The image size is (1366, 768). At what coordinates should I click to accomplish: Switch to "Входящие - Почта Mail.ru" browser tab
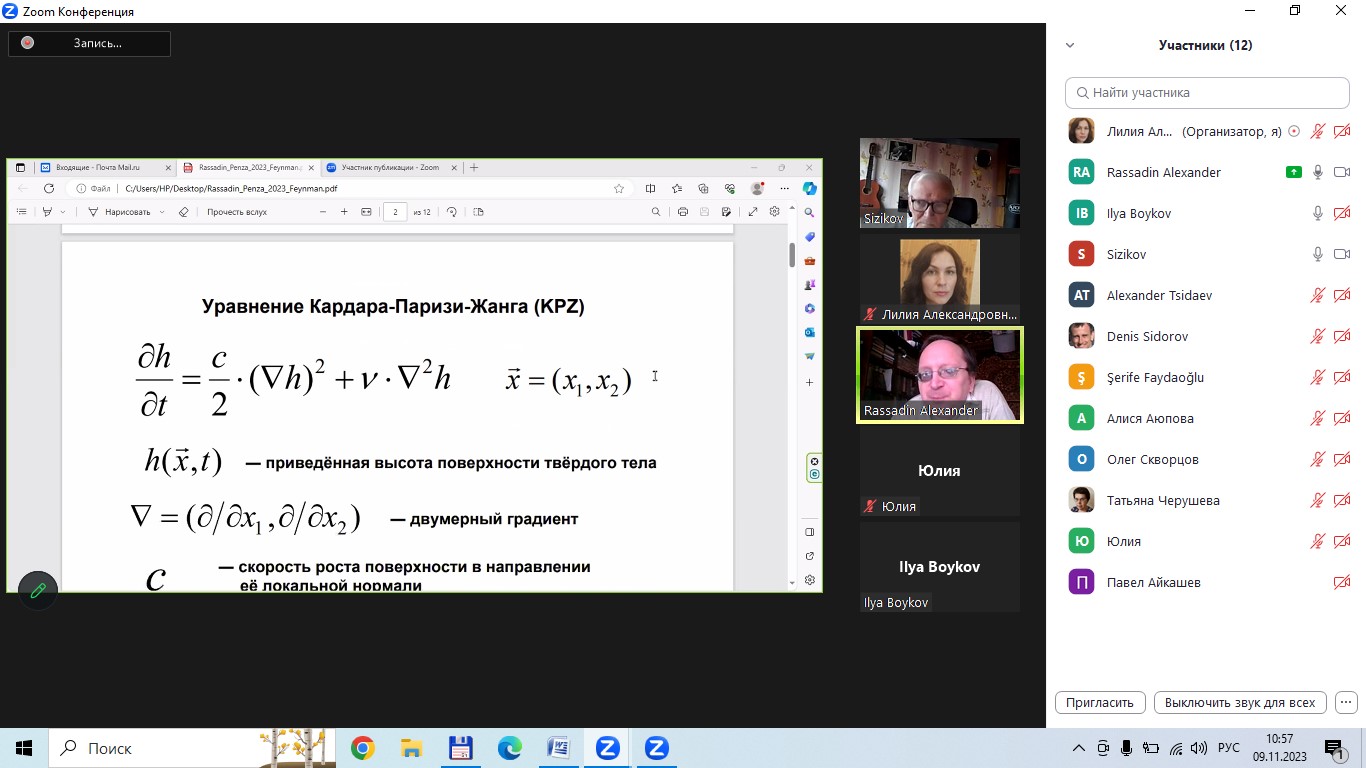98,168
